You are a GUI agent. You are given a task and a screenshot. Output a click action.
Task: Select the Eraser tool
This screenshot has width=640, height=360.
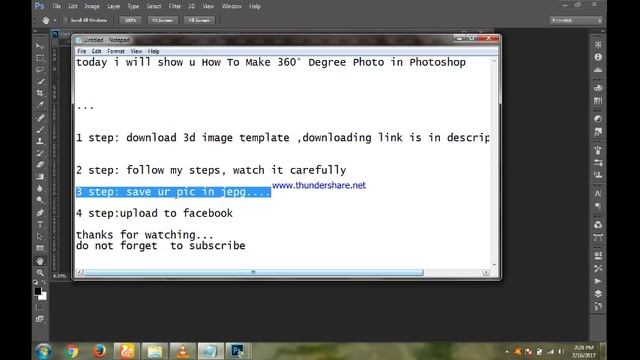coord(40,165)
